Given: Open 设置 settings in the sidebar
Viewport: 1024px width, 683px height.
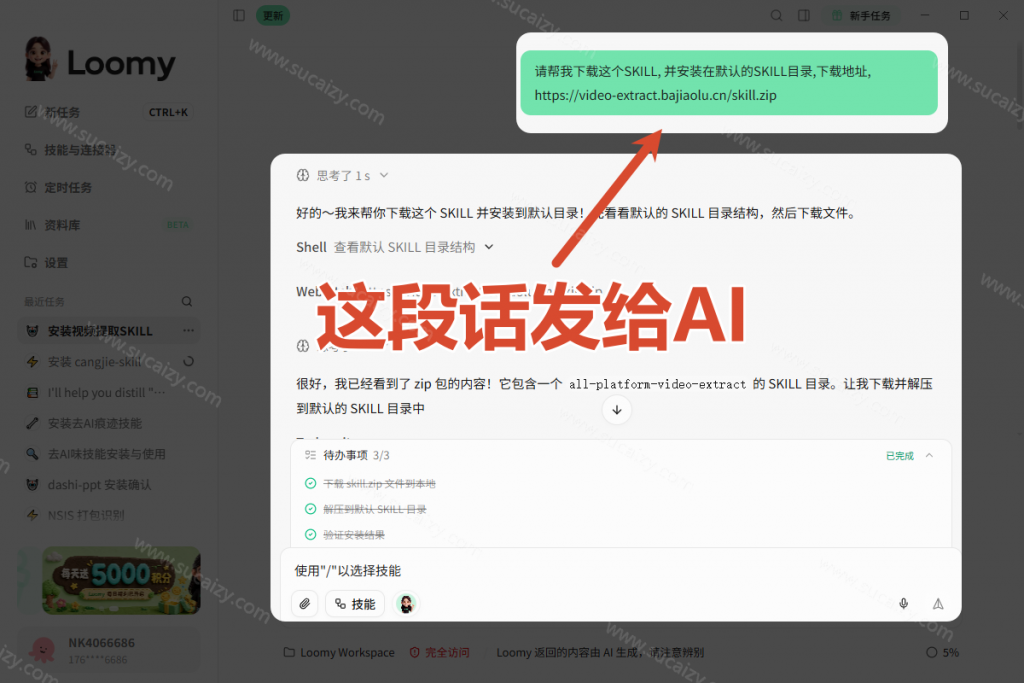Looking at the screenshot, I should [109, 262].
